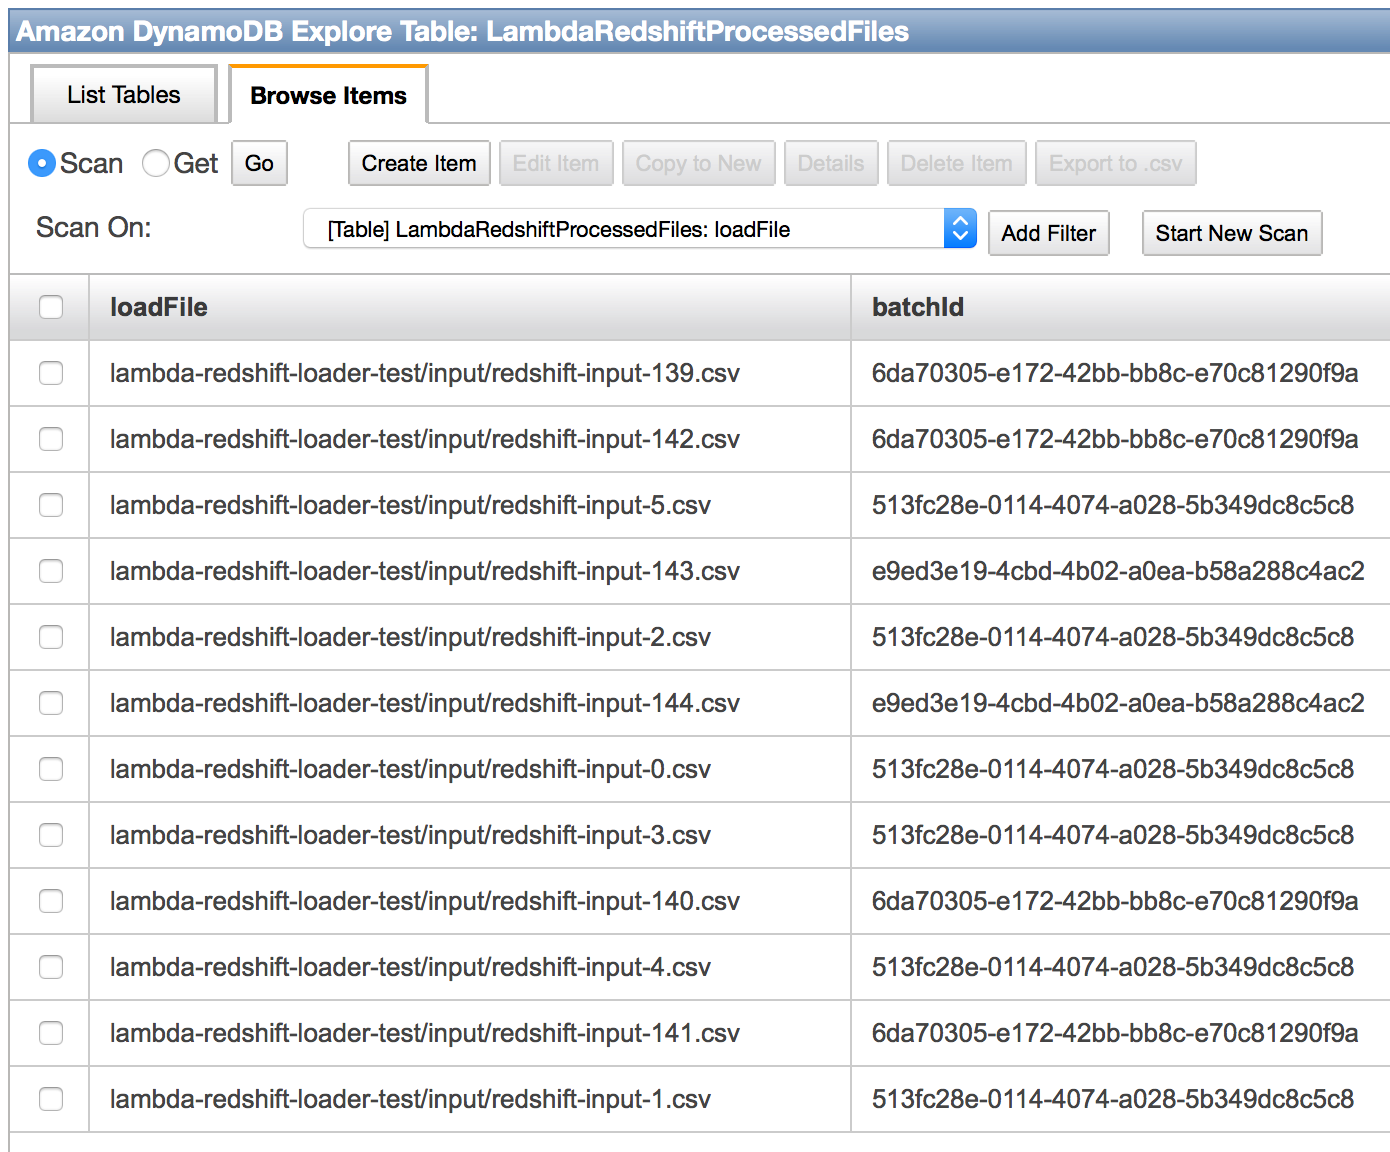Click the Add Filter button
This screenshot has width=1390, height=1152.
click(1049, 233)
